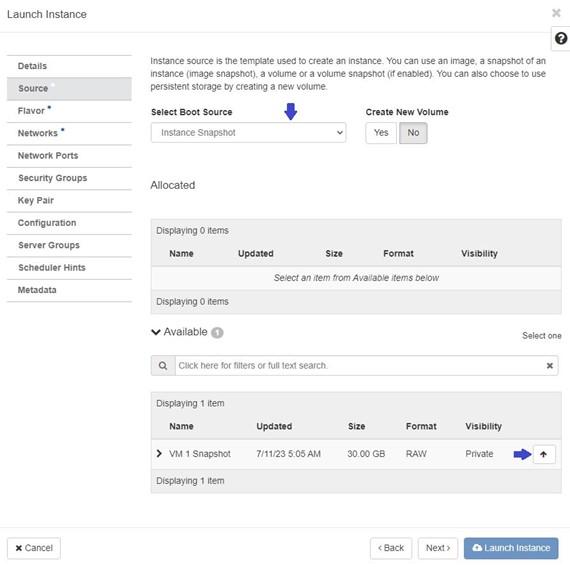
Task: Click the Private visibility cell
Action: click(479, 454)
